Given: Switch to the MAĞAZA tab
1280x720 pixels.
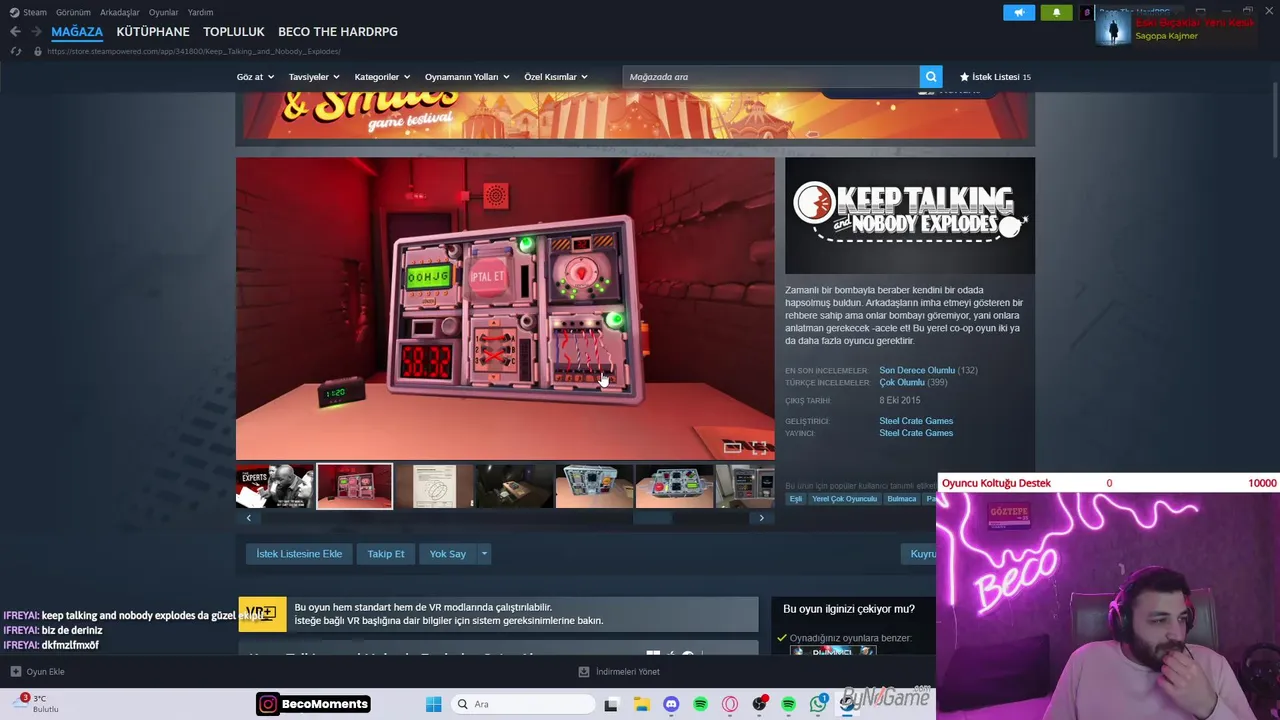Looking at the screenshot, I should [x=77, y=32].
